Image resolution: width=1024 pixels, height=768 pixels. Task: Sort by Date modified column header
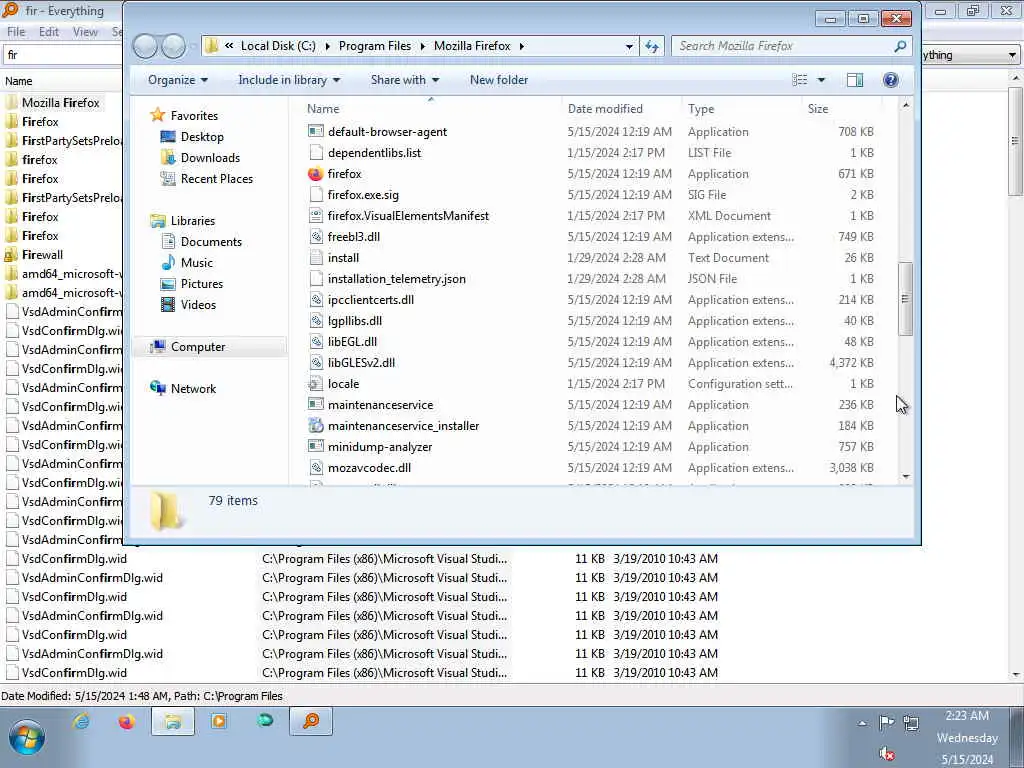pyautogui.click(x=605, y=109)
